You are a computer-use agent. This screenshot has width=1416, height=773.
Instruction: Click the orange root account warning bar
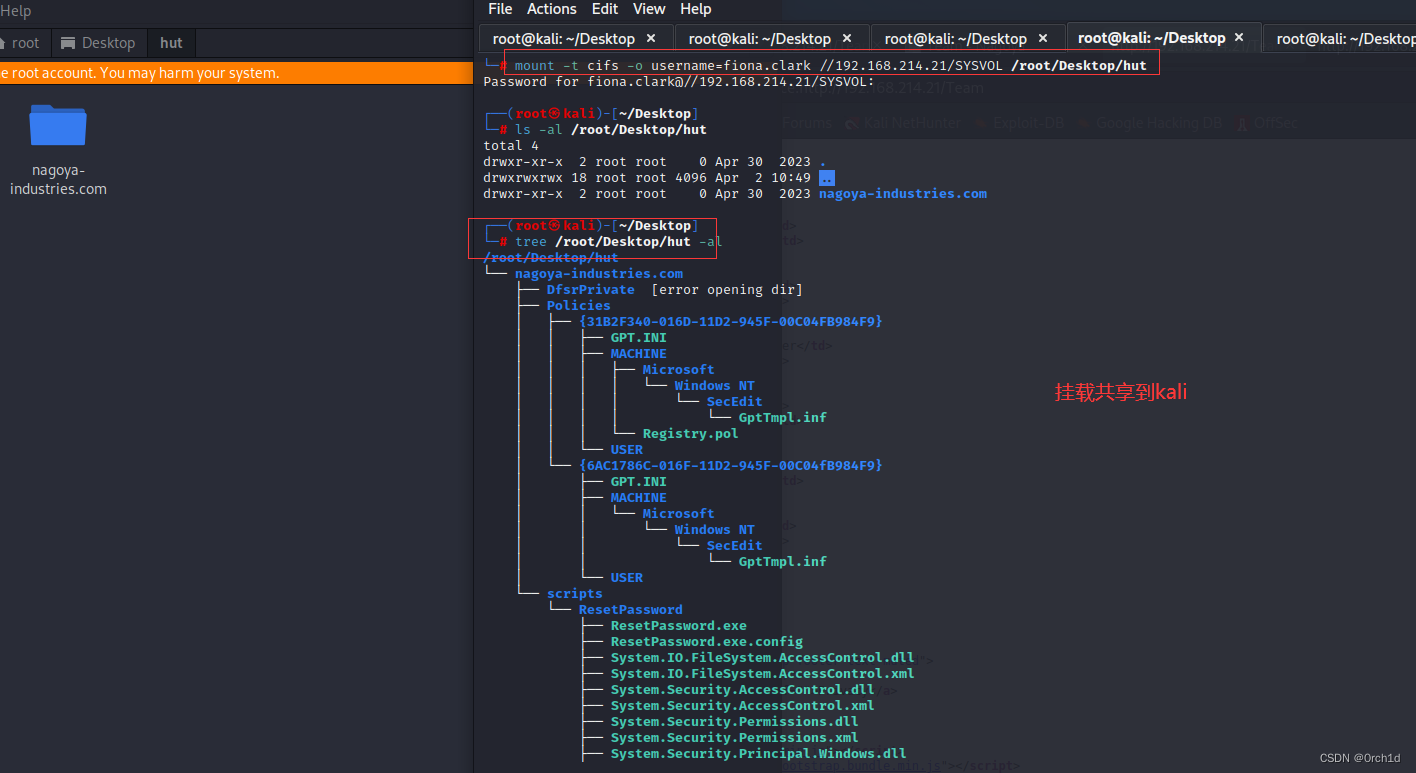237,73
